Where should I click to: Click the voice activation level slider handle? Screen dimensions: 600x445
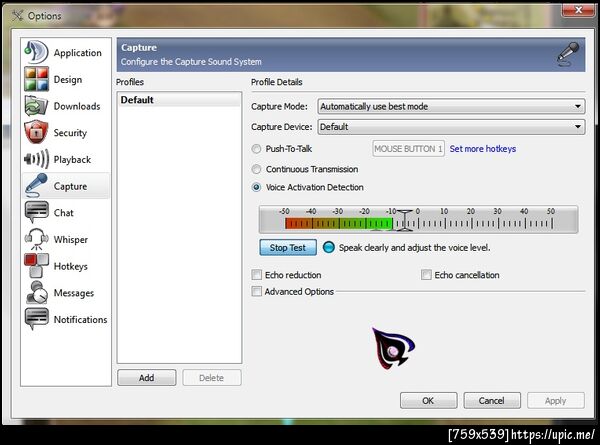point(404,220)
